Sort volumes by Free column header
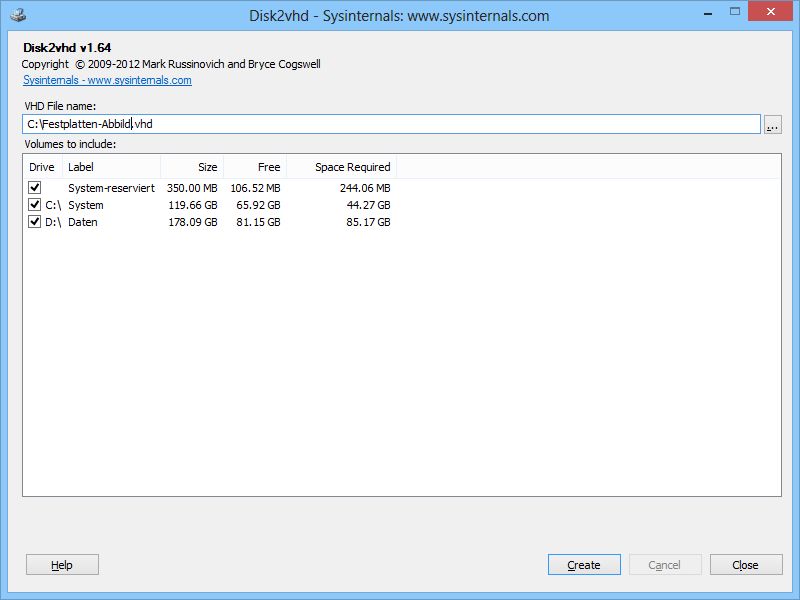Image resolution: width=800 pixels, height=600 pixels. click(x=255, y=167)
